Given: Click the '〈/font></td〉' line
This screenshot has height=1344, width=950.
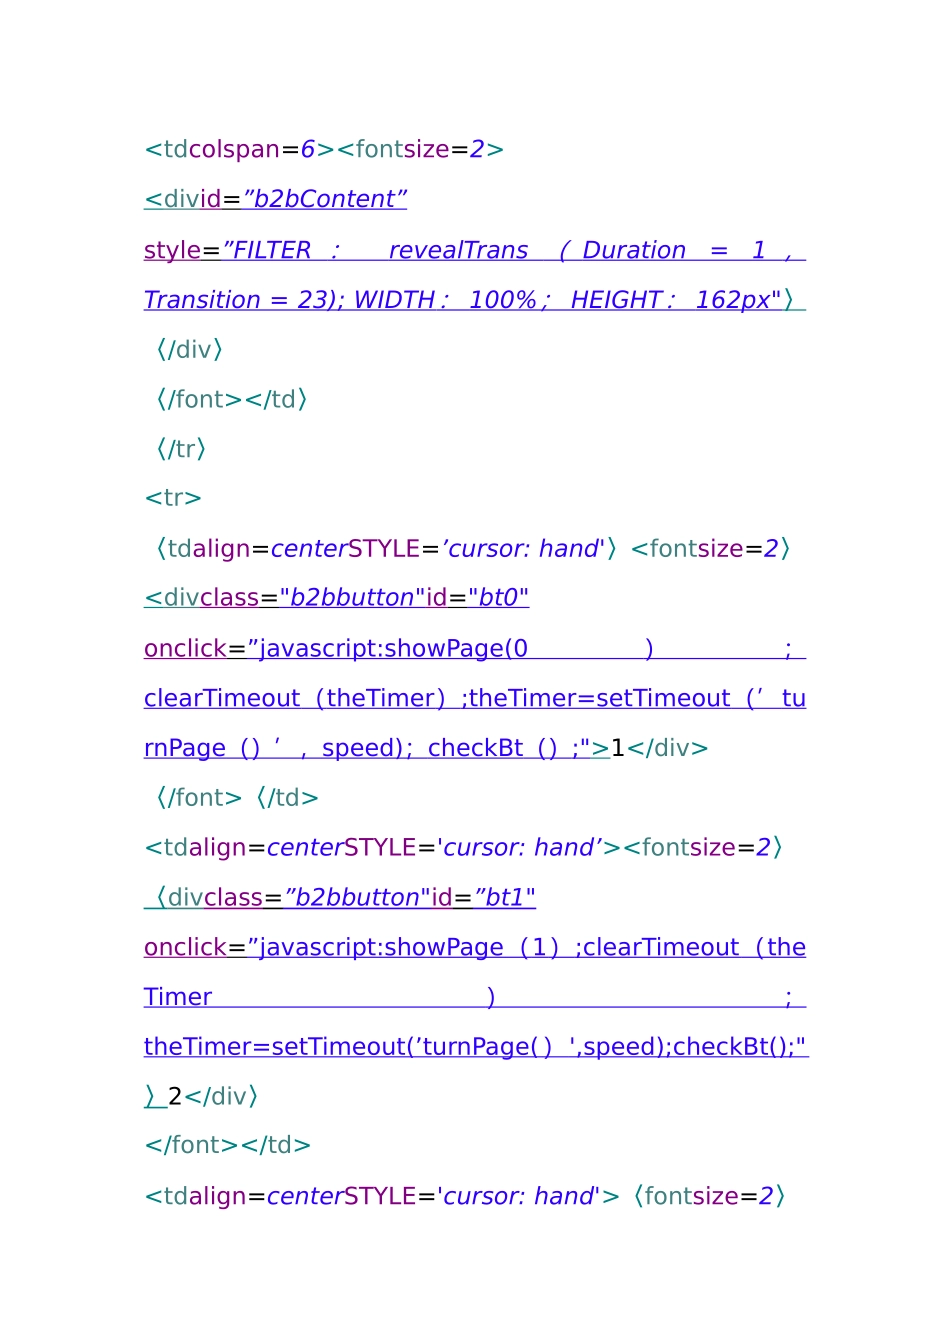Looking at the screenshot, I should [x=231, y=400].
